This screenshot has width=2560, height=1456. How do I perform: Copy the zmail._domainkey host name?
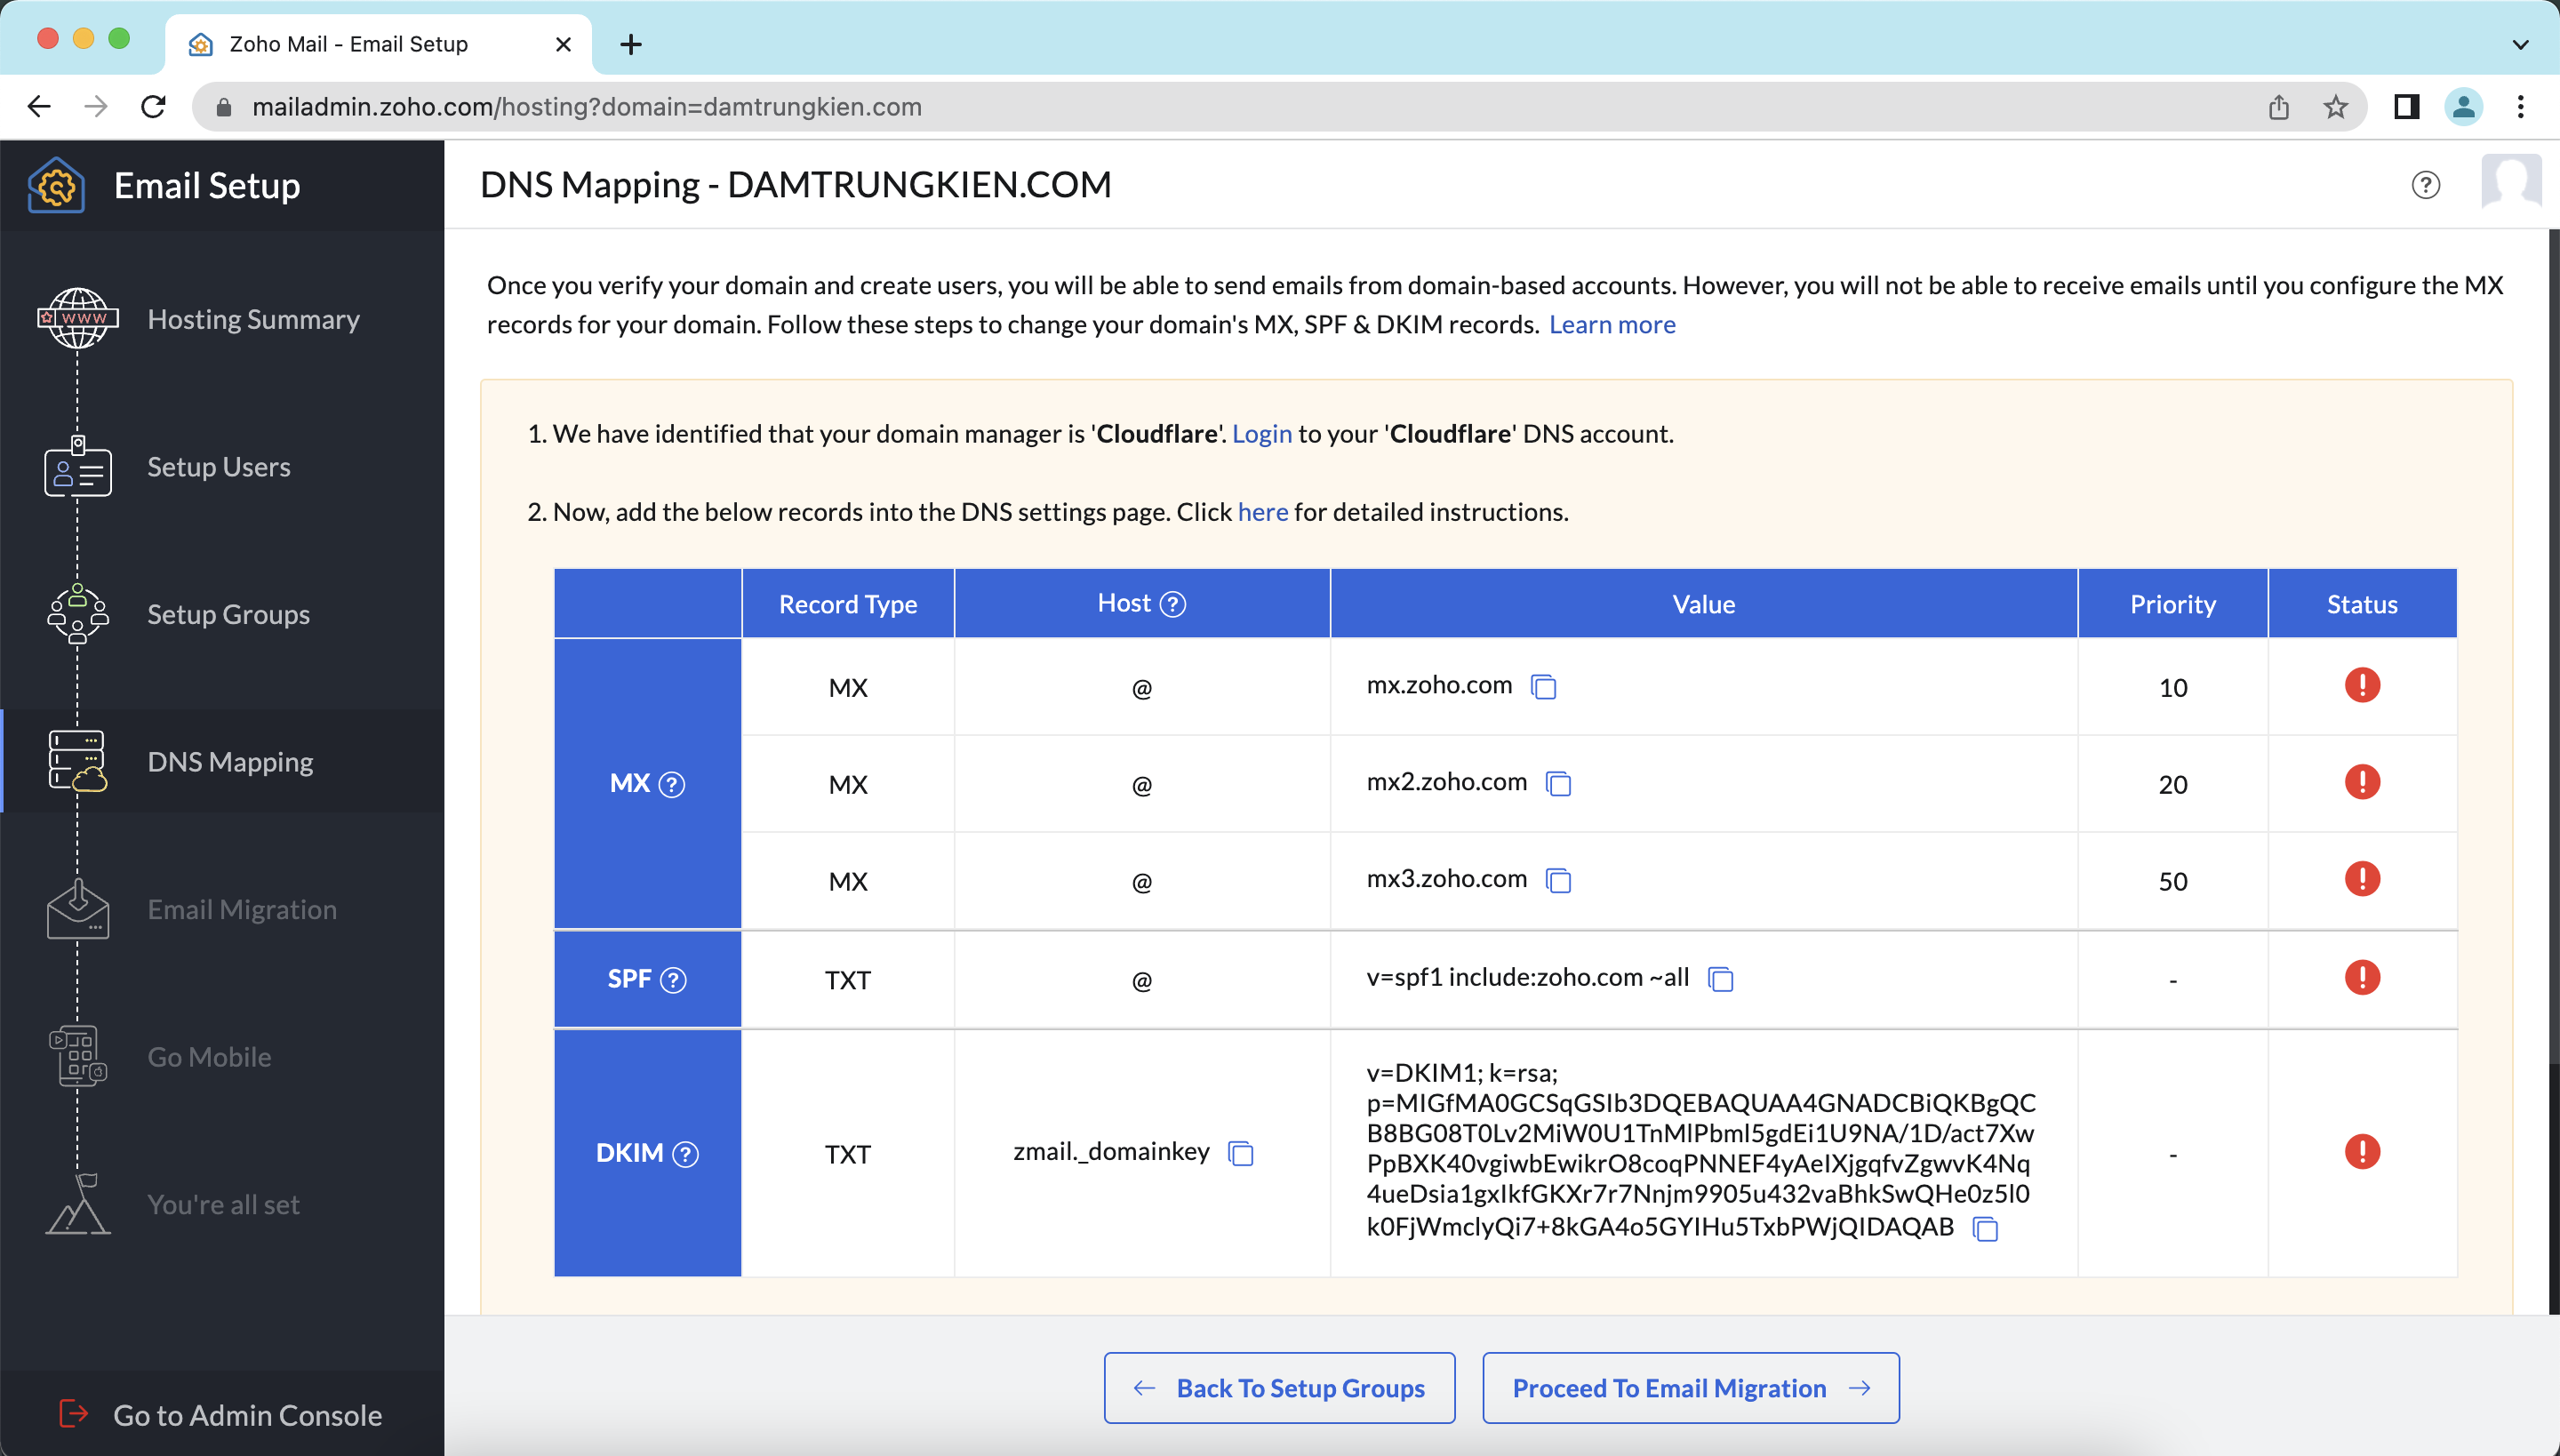pyautogui.click(x=1241, y=1153)
